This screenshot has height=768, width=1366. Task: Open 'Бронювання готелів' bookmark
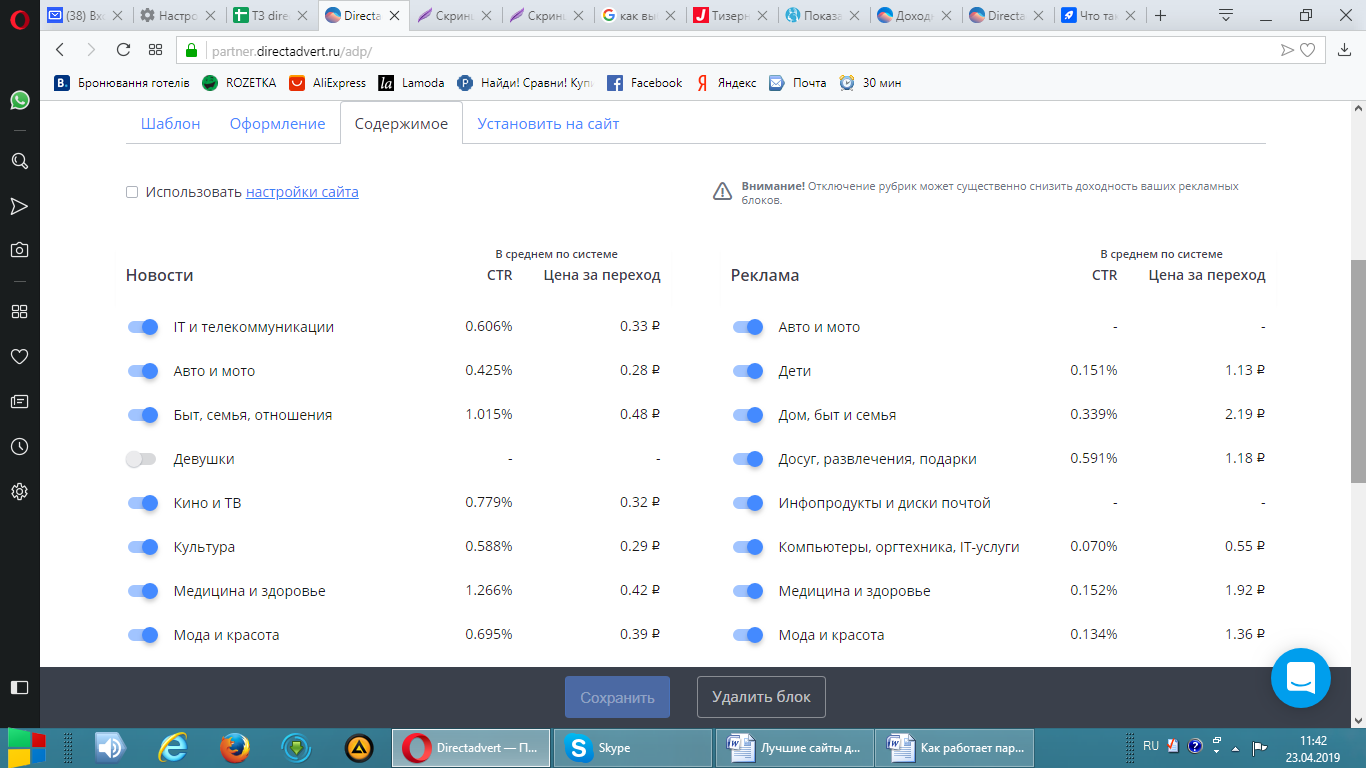[122, 83]
